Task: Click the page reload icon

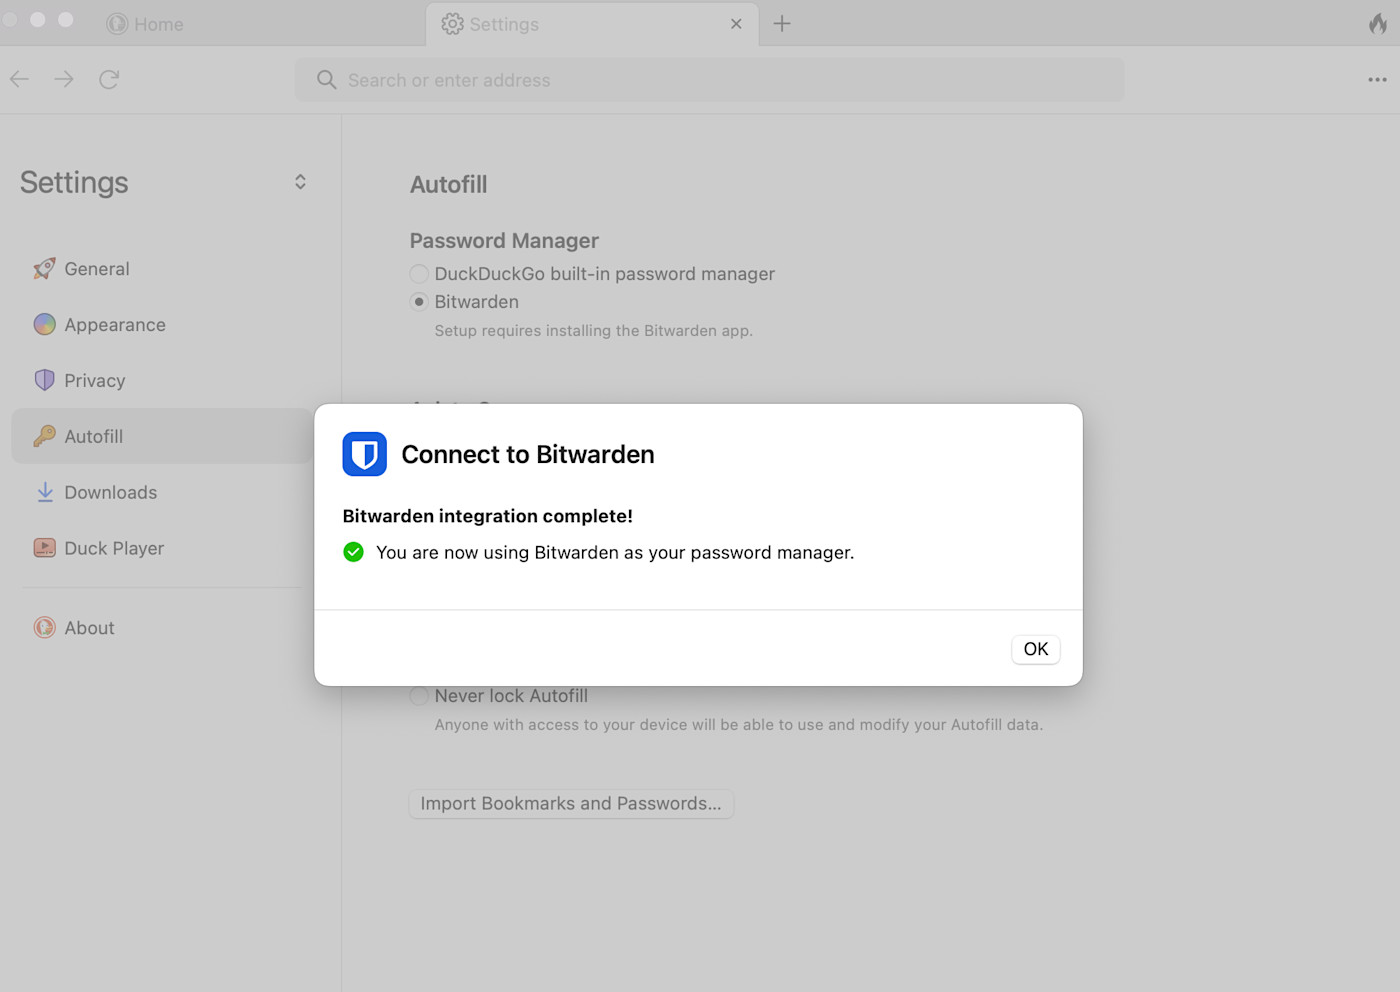Action: pos(109,79)
